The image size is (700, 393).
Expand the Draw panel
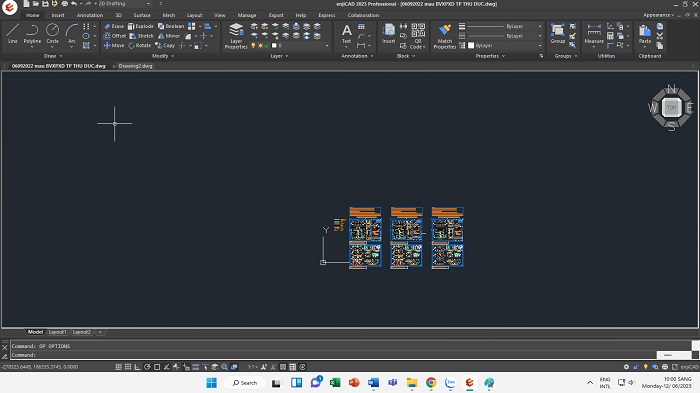point(53,56)
